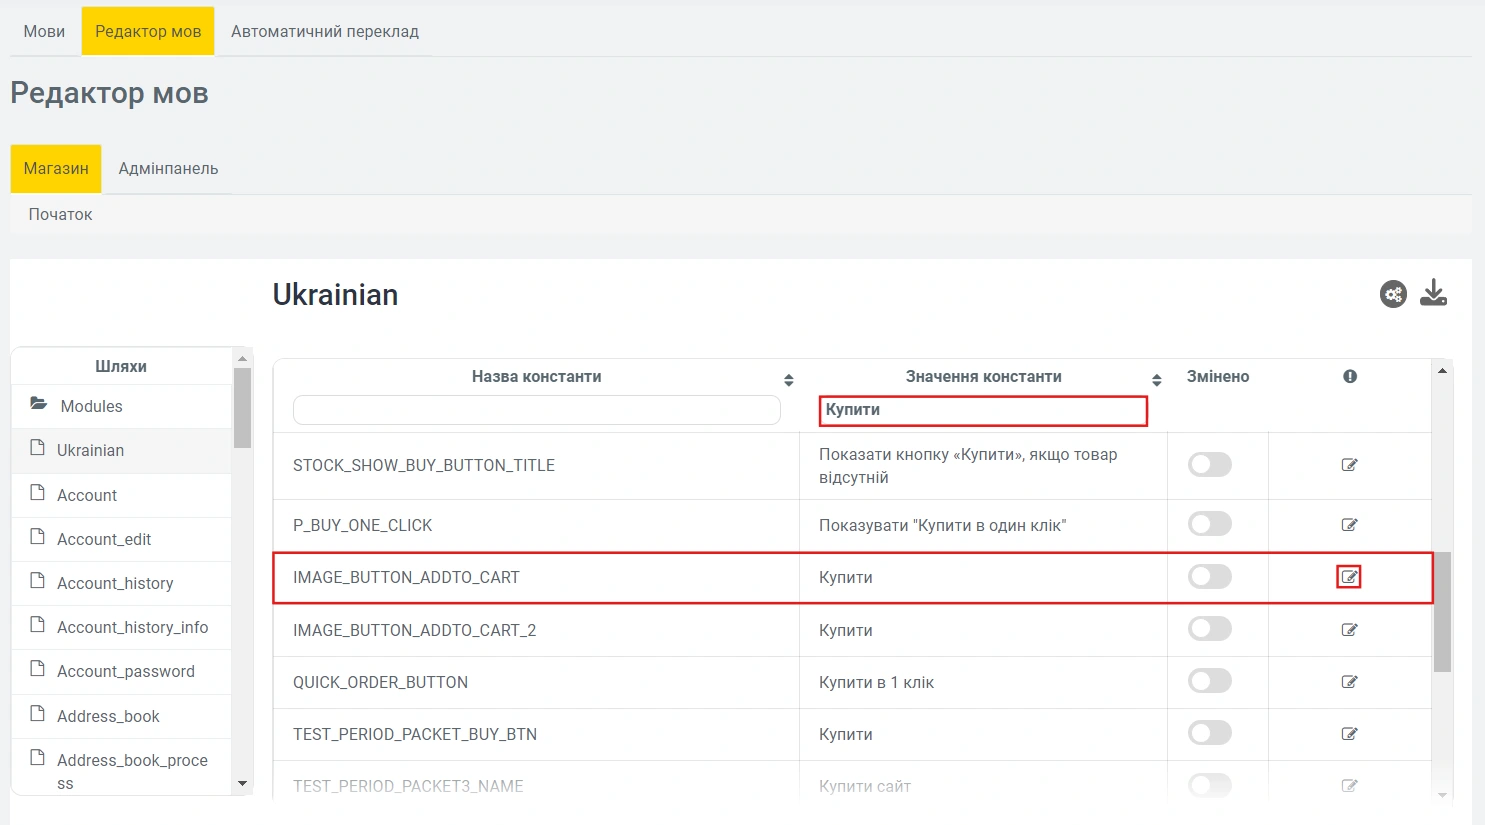Open the Modules folder in paths
This screenshot has height=825, width=1485.
pyautogui.click(x=91, y=406)
